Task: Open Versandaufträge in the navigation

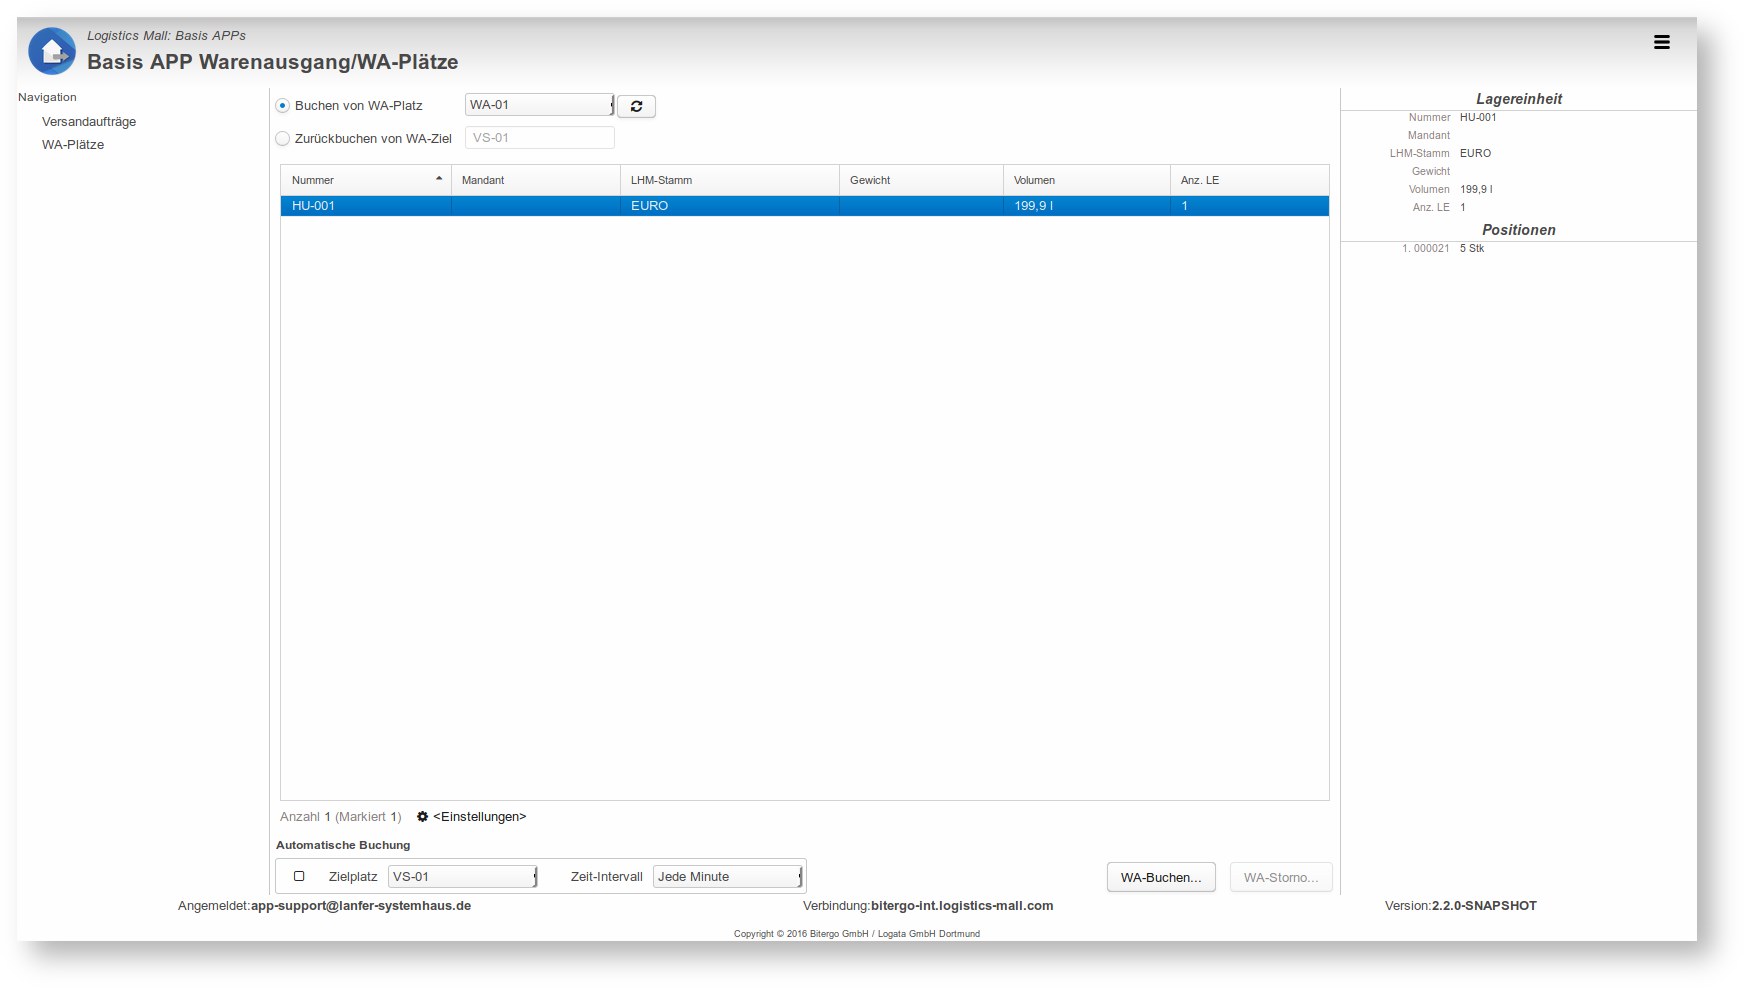Action: tap(89, 122)
